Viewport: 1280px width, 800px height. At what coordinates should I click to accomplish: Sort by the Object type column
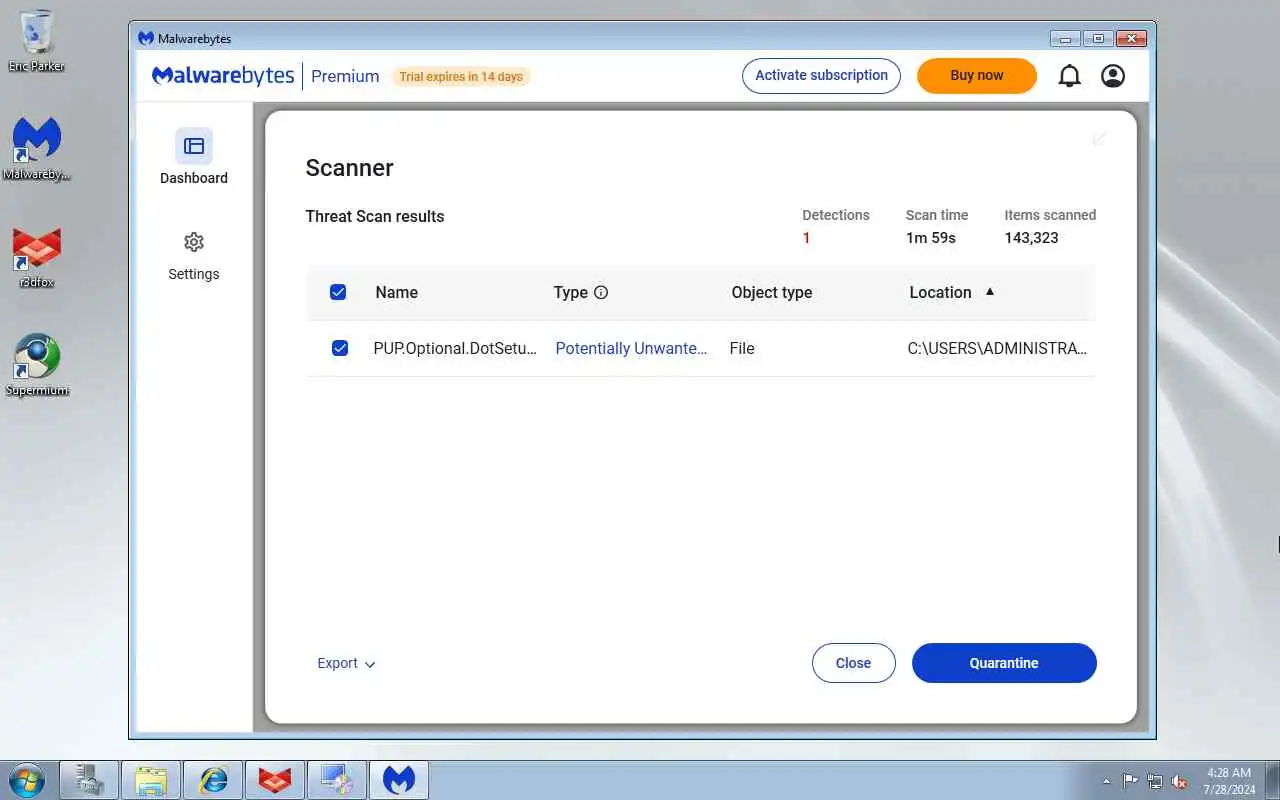(x=771, y=292)
